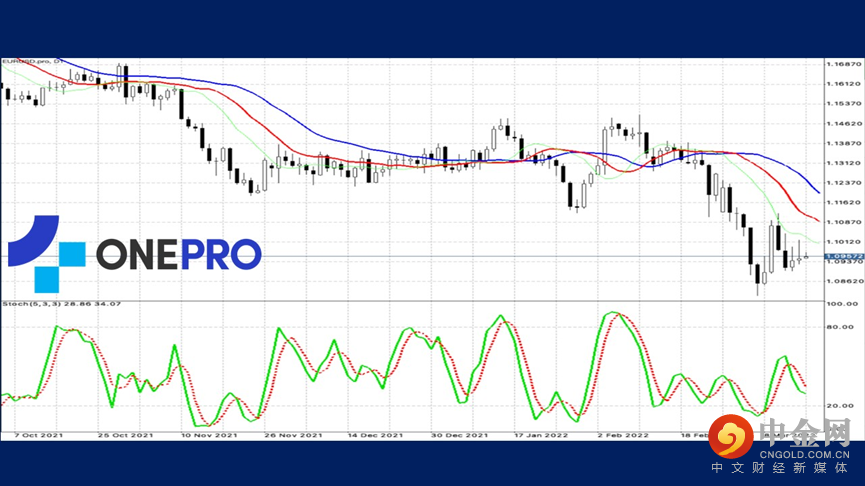865x486 pixels.
Task: Select the ONEPRO brand wordmark
Action: click(x=179, y=254)
